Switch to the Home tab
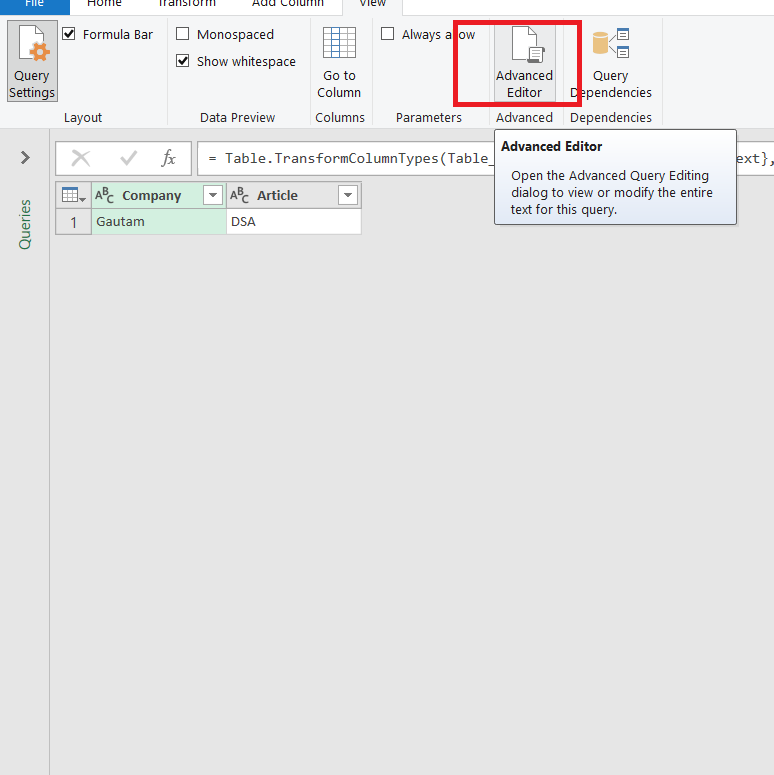Viewport: 774px width, 775px height. [x=104, y=5]
